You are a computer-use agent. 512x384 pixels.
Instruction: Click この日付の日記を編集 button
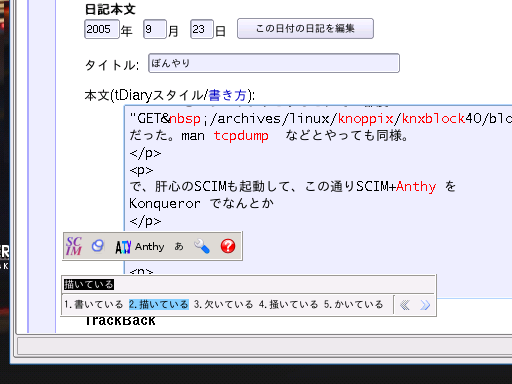[x=305, y=29]
